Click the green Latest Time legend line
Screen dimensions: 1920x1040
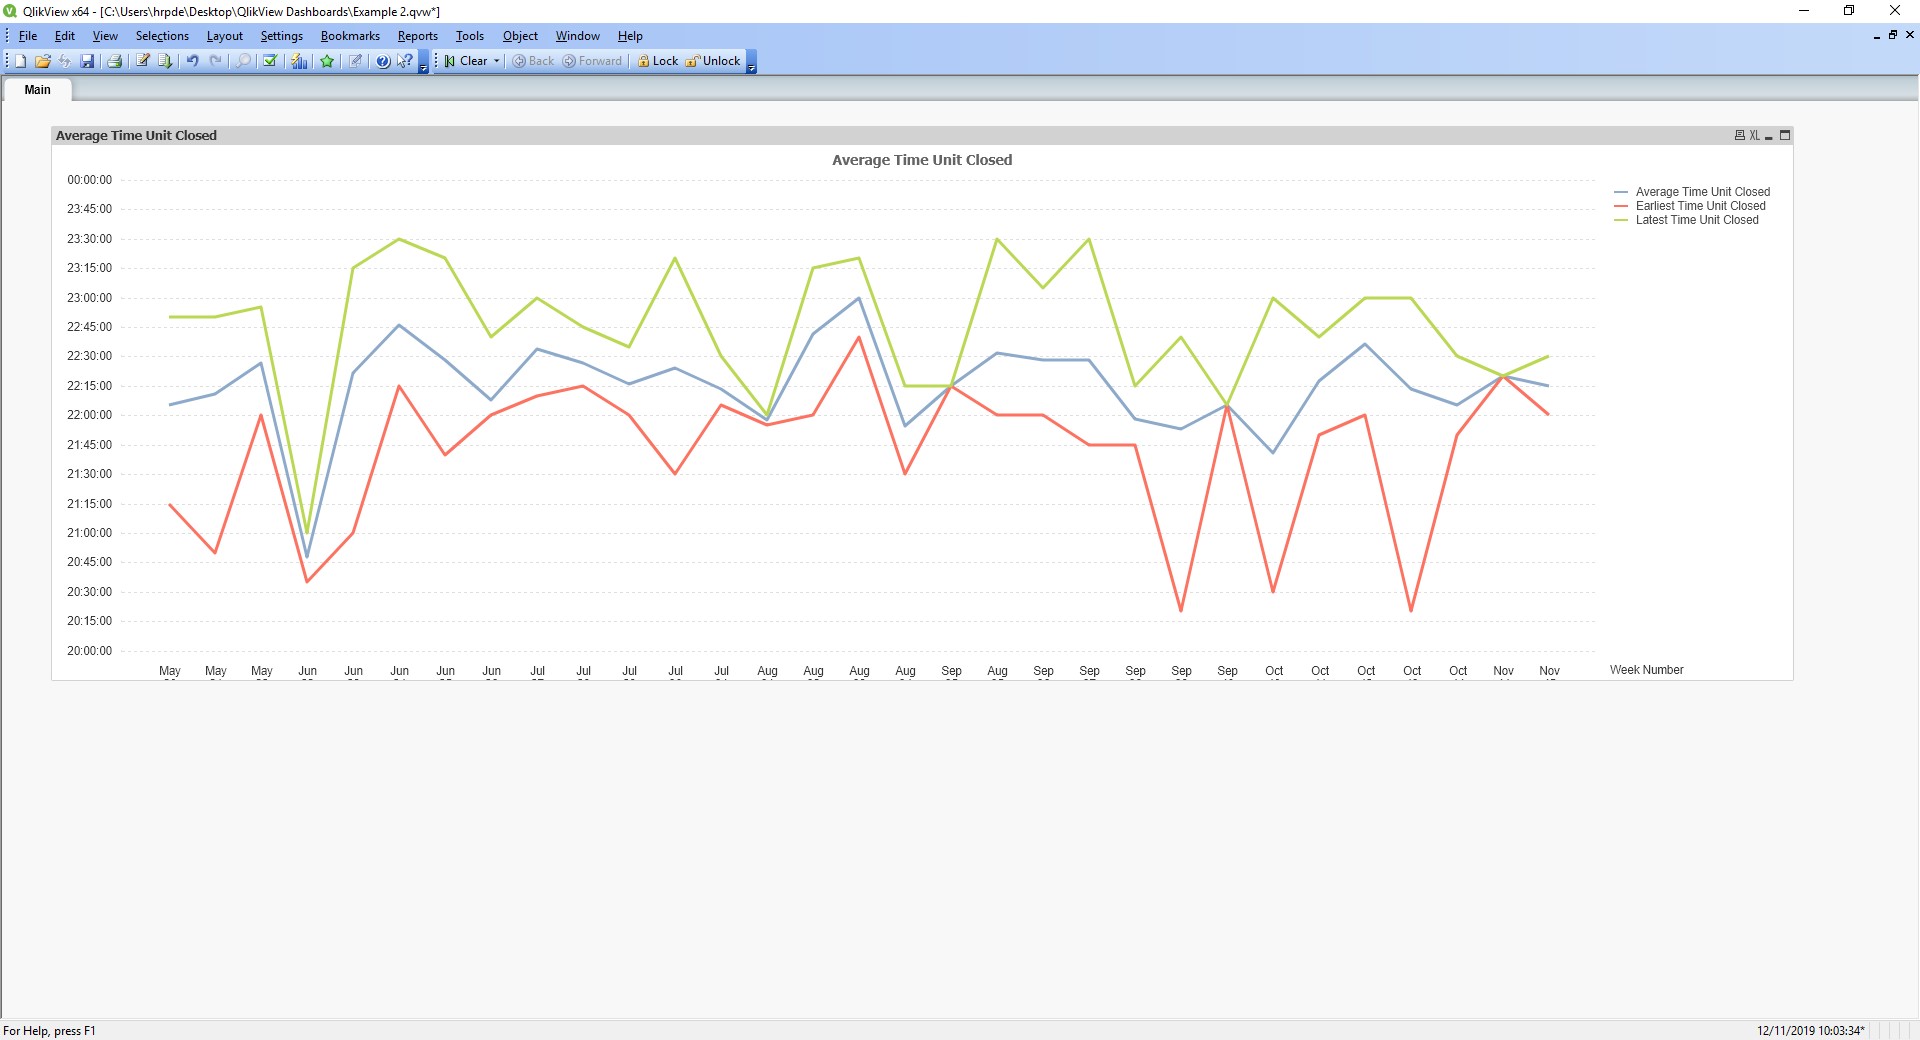click(1621, 220)
